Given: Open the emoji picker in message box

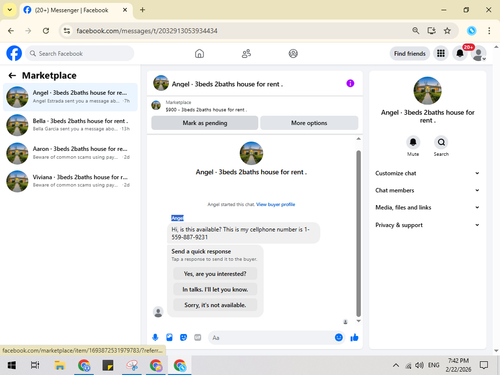Looking at the screenshot, I should tap(339, 337).
